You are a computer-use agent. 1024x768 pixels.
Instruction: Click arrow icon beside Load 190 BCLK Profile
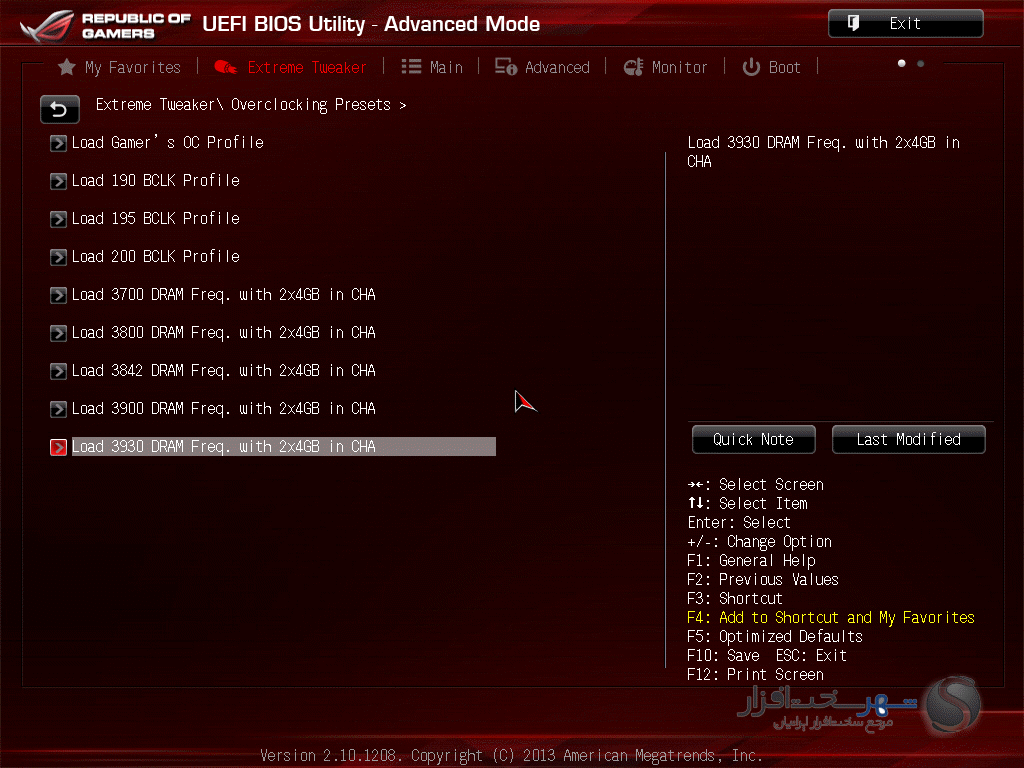pos(58,181)
